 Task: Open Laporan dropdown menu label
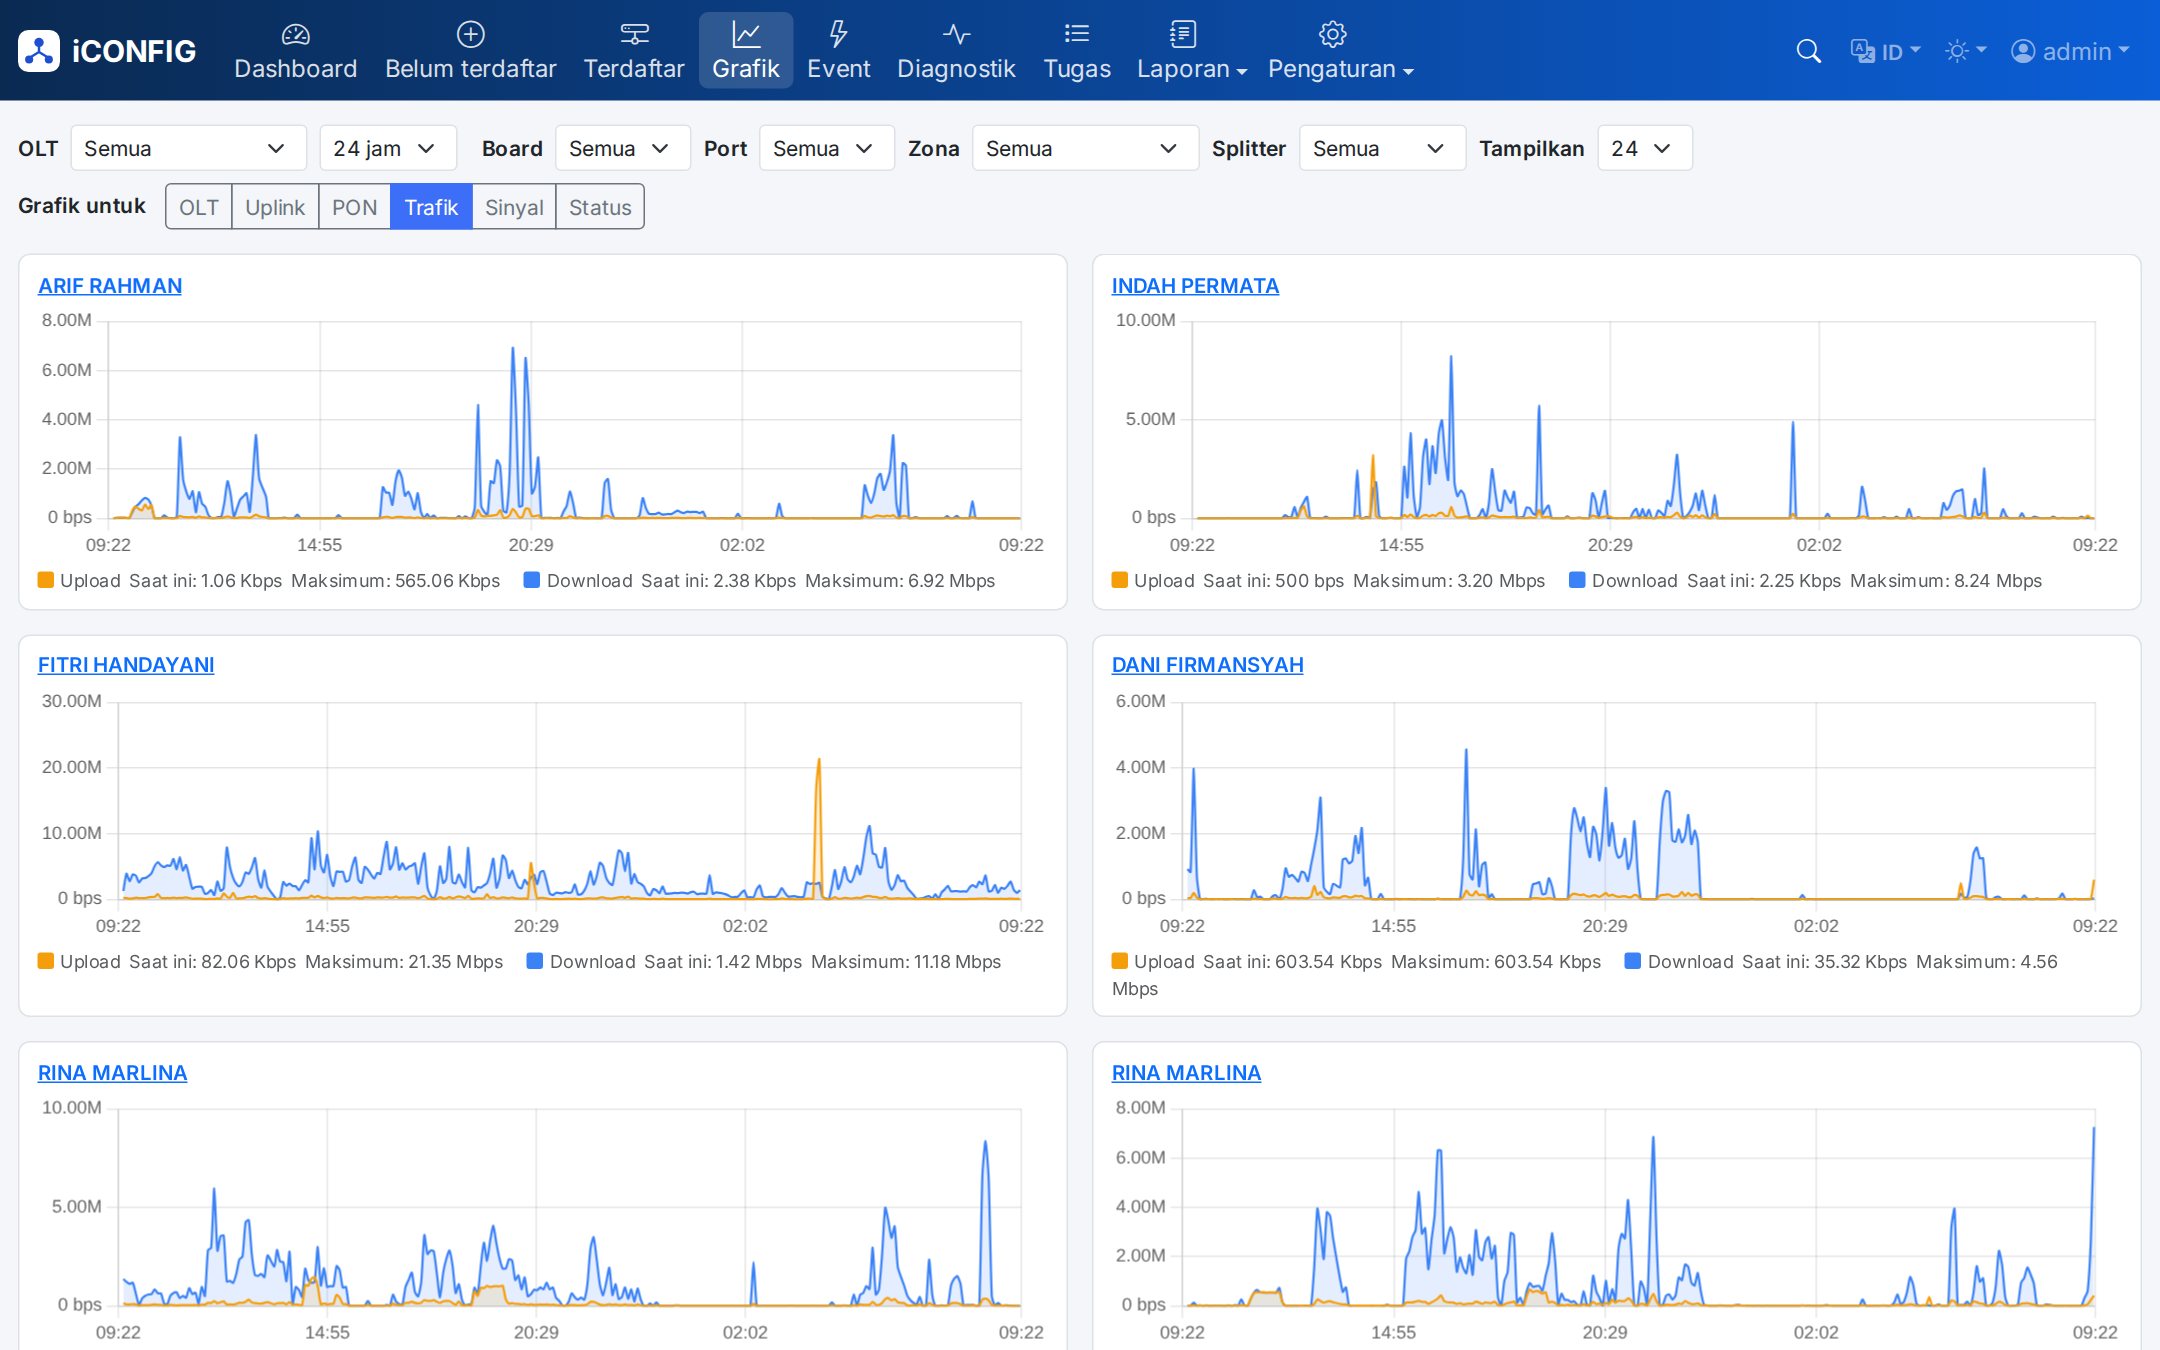1192,68
